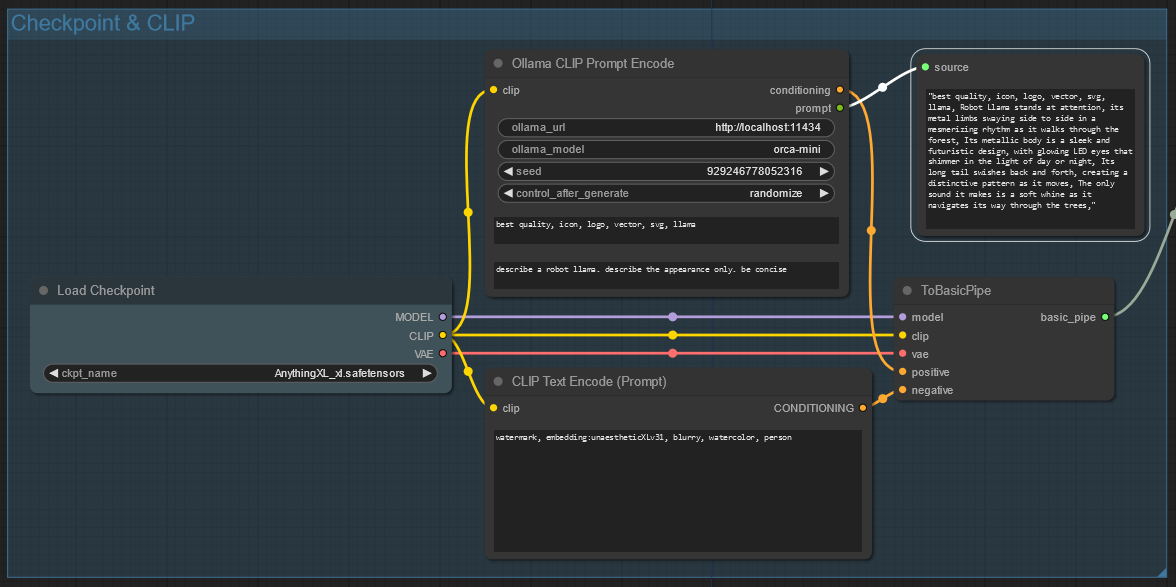Increase the seed value with right arrow
Screen dimensions: 1176x587
(824, 172)
